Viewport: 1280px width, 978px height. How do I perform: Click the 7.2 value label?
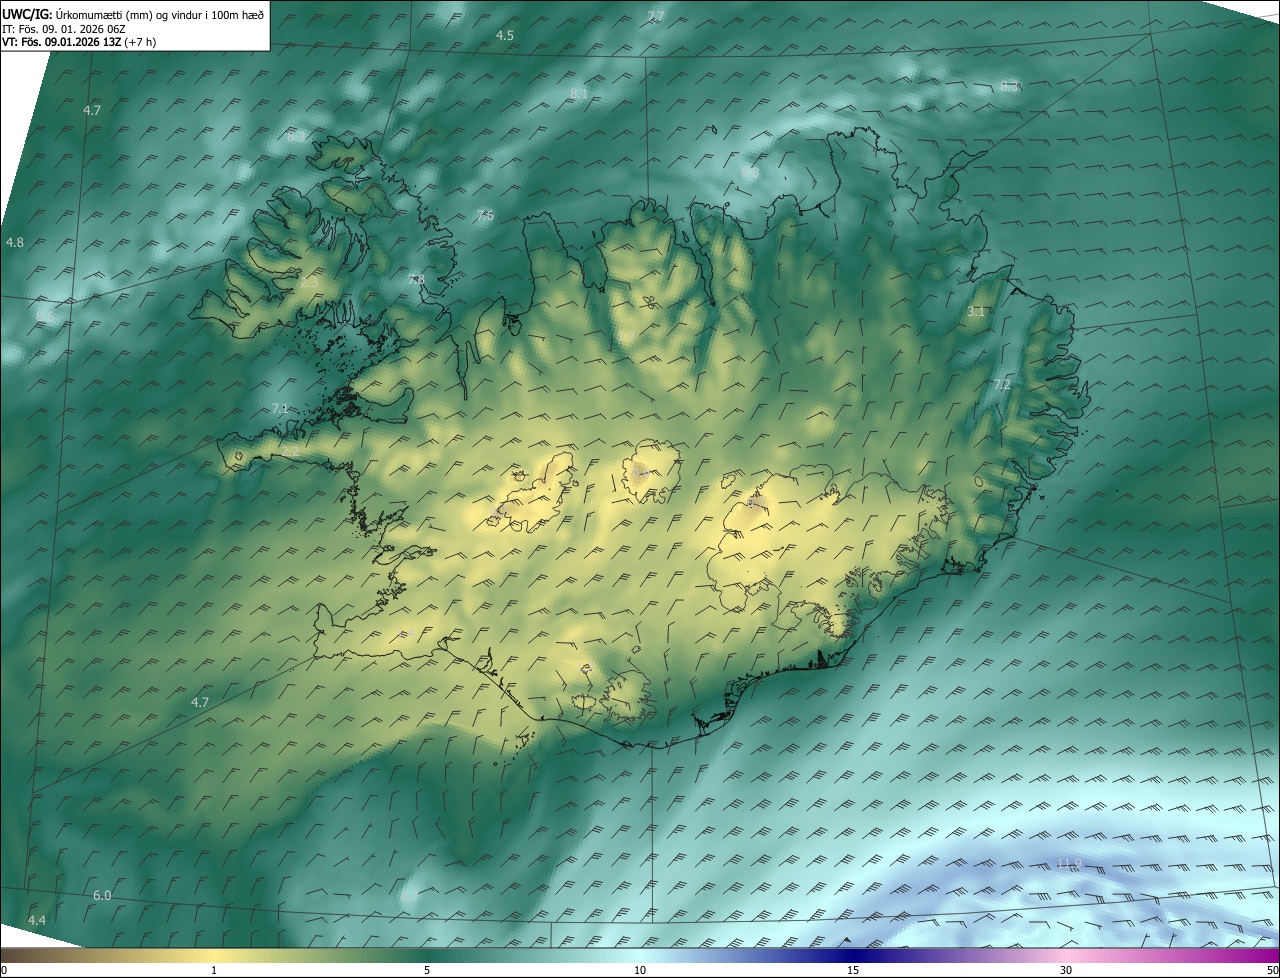[x=1002, y=384]
